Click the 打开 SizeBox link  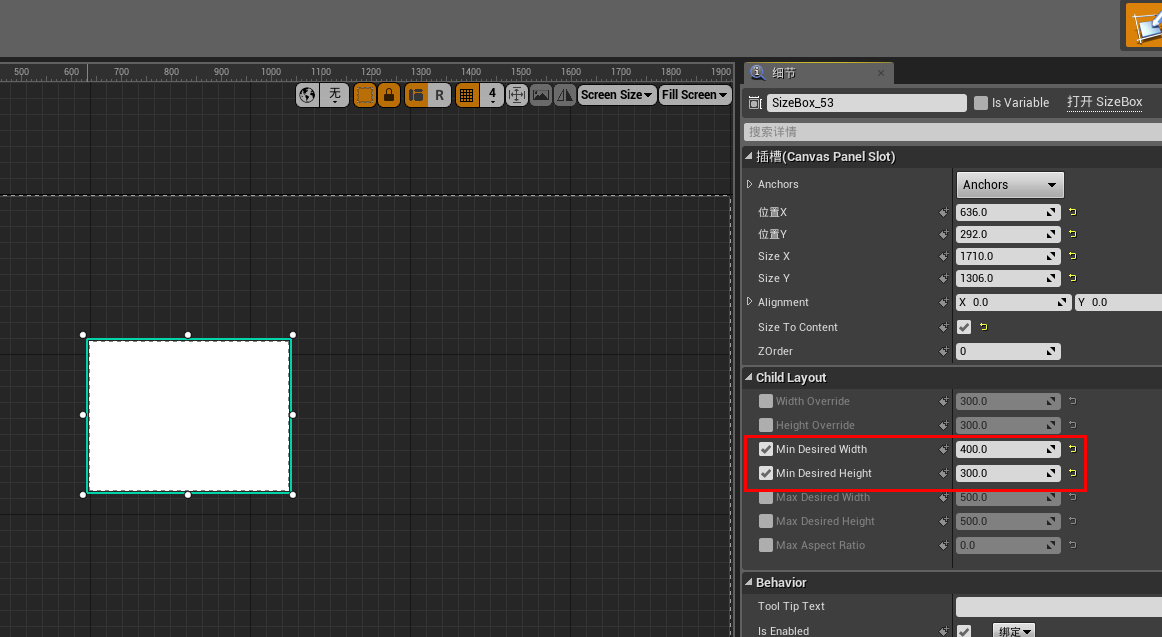[x=1104, y=102]
